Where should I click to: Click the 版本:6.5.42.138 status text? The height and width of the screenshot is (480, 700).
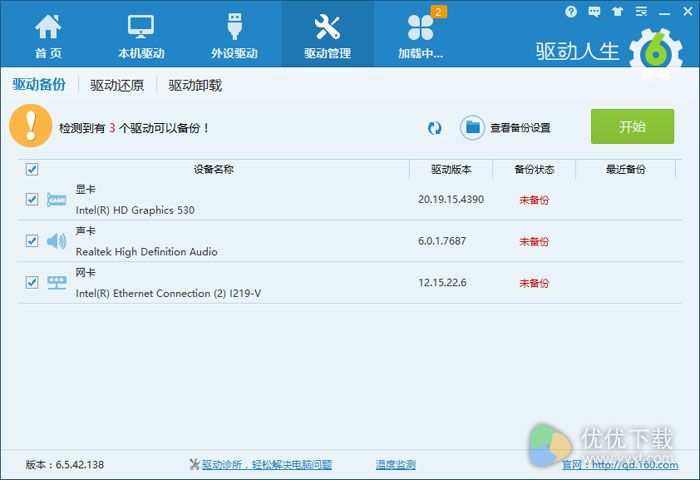point(65,465)
